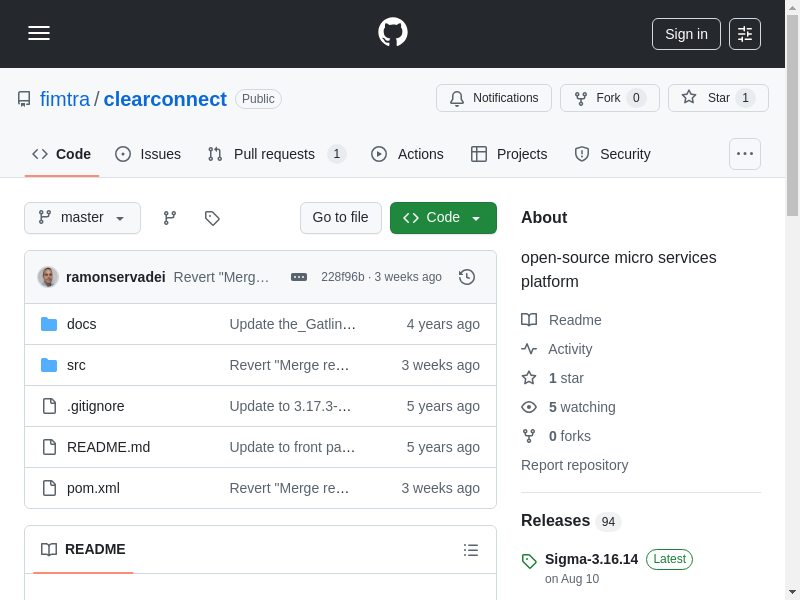Open the Notifications bell button

pyautogui.click(x=494, y=98)
